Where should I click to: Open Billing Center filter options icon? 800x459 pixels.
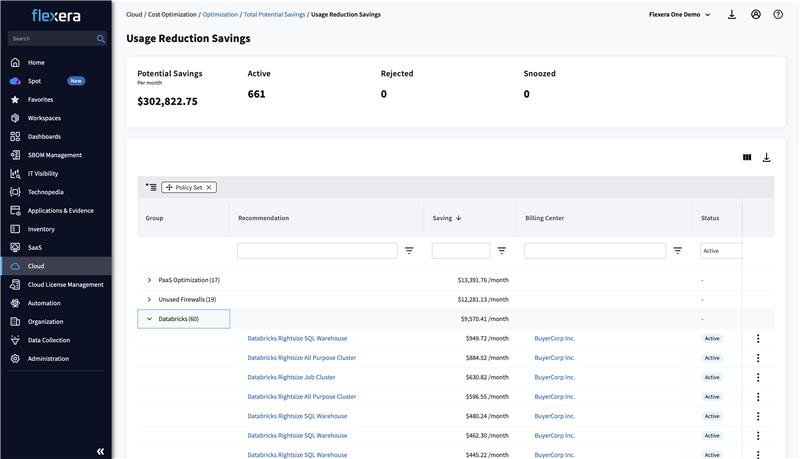pos(678,250)
